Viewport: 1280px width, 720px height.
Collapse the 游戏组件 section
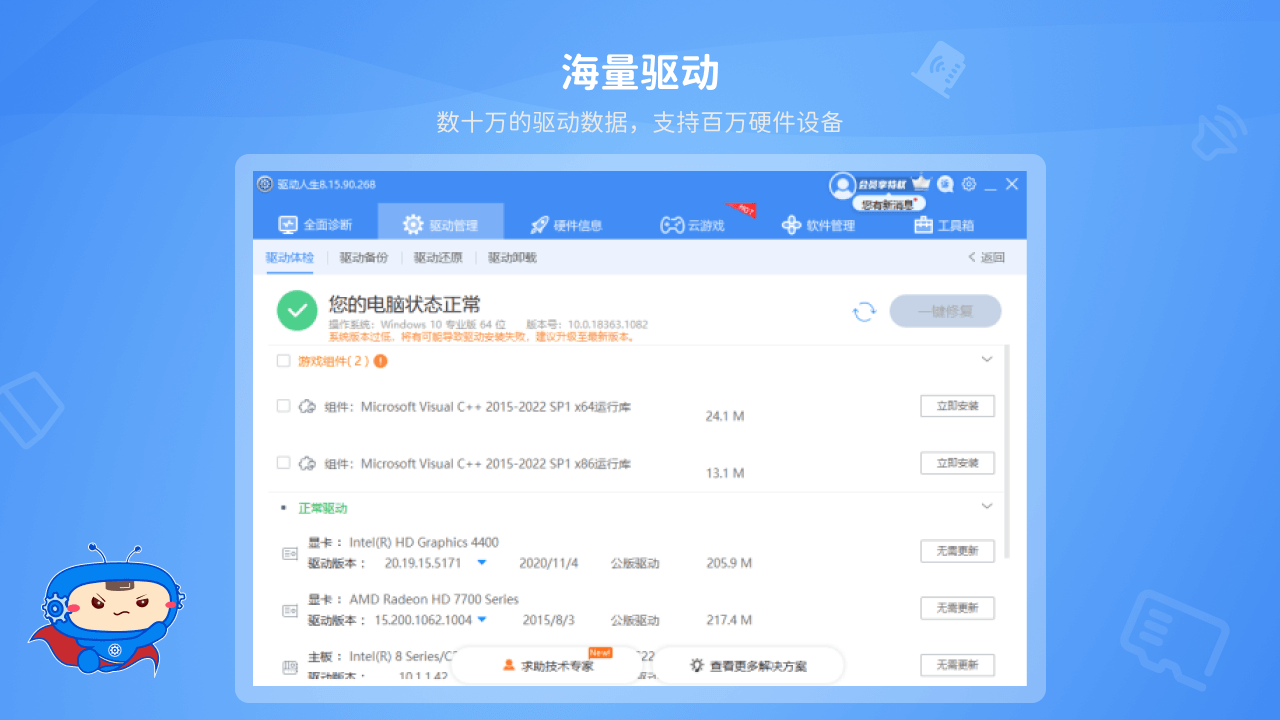[x=986, y=358]
